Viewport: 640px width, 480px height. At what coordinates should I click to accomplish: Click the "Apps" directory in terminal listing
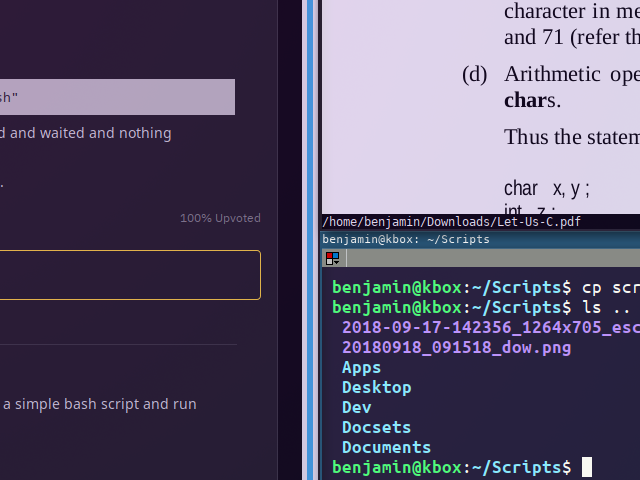361,368
